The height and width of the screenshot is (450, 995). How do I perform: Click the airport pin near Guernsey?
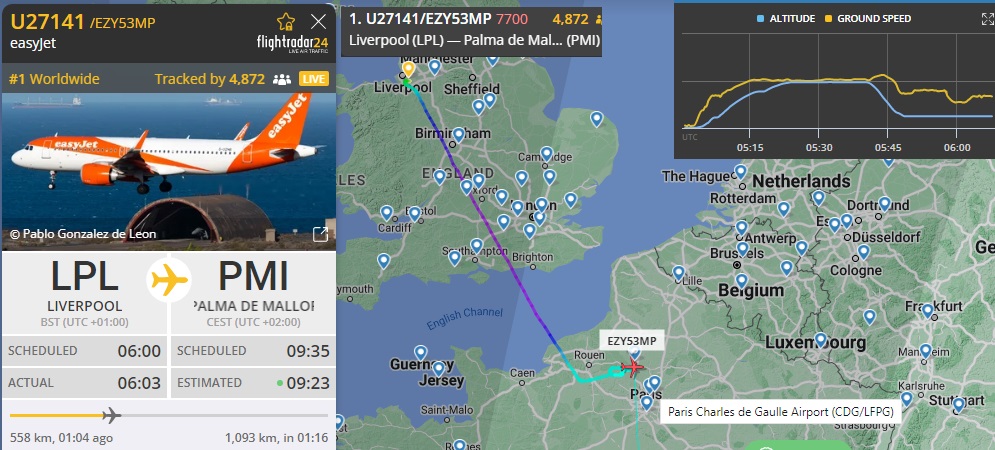(x=420, y=353)
